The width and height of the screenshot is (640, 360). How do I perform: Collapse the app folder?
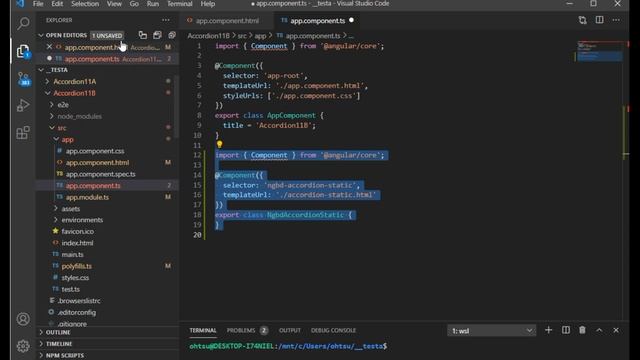pyautogui.click(x=67, y=139)
